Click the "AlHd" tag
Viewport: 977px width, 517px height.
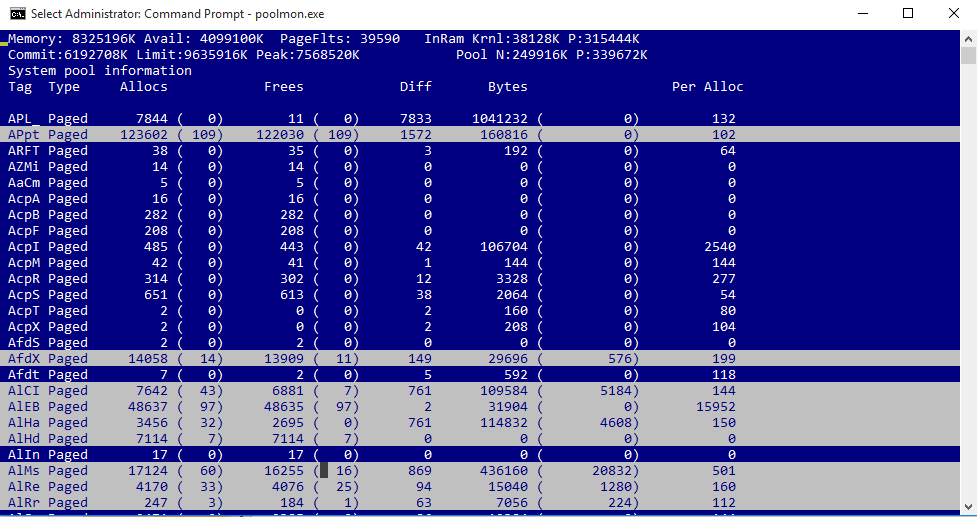coord(24,439)
